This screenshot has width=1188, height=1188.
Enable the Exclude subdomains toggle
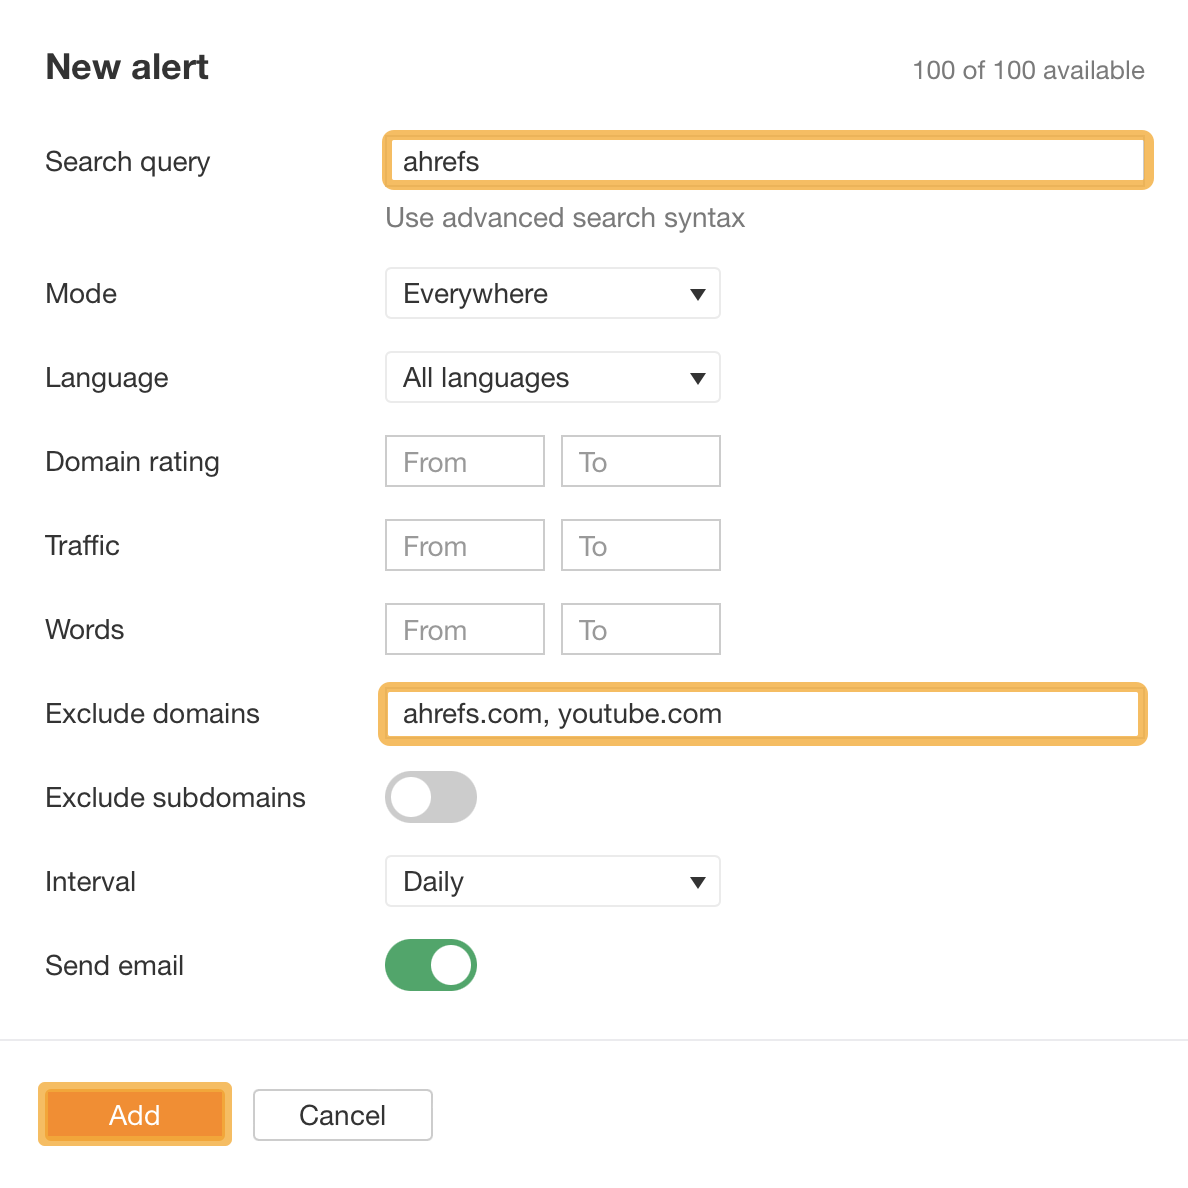pyautogui.click(x=431, y=797)
